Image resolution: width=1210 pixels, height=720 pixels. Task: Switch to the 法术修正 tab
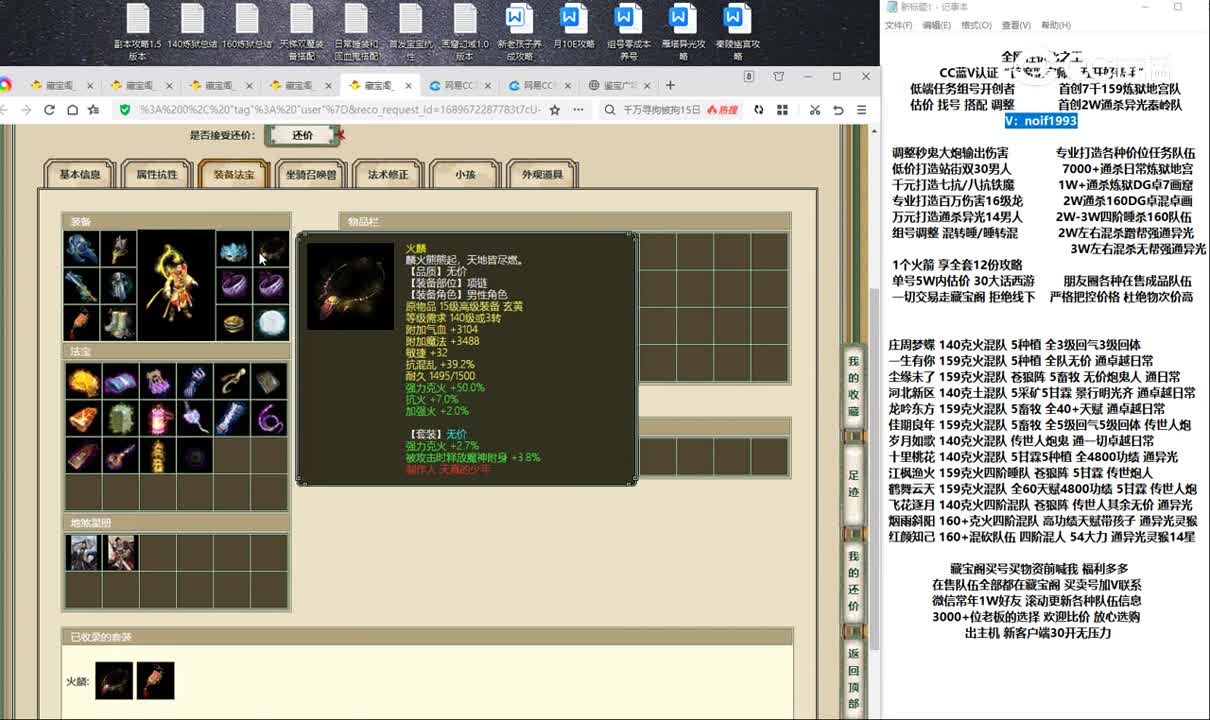tap(388, 175)
